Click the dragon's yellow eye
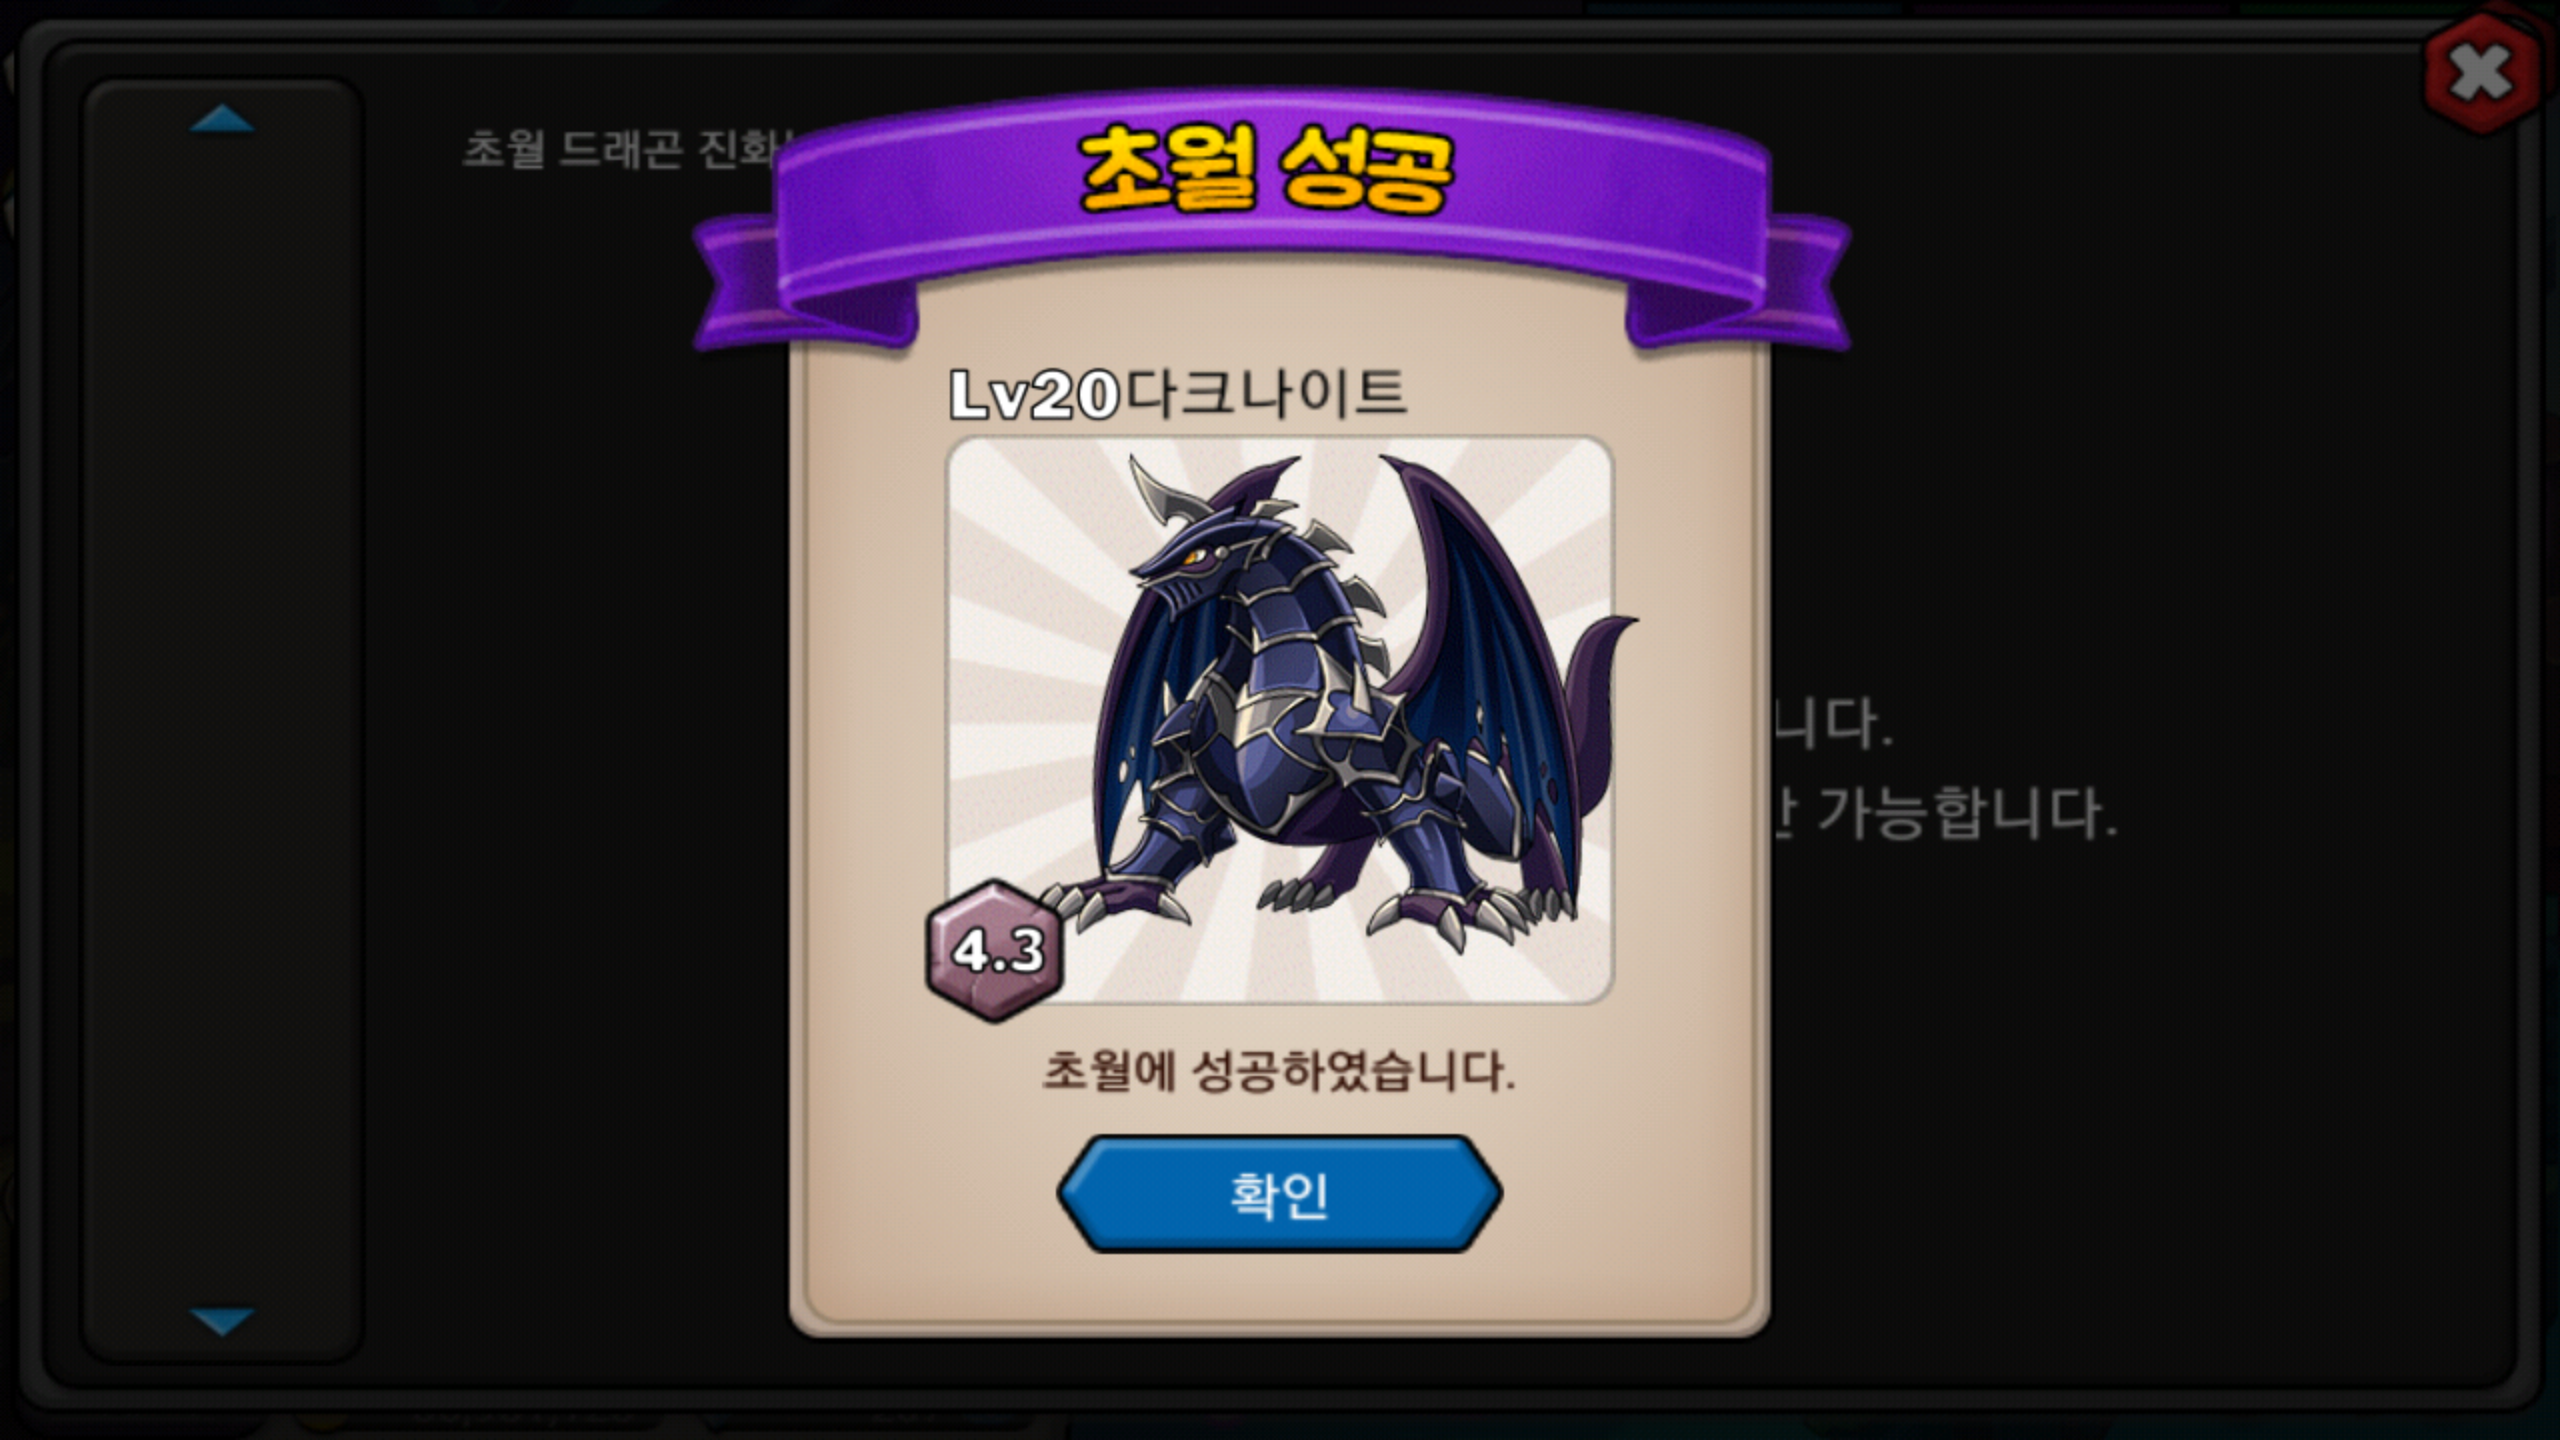The width and height of the screenshot is (2560, 1440). [1195, 556]
